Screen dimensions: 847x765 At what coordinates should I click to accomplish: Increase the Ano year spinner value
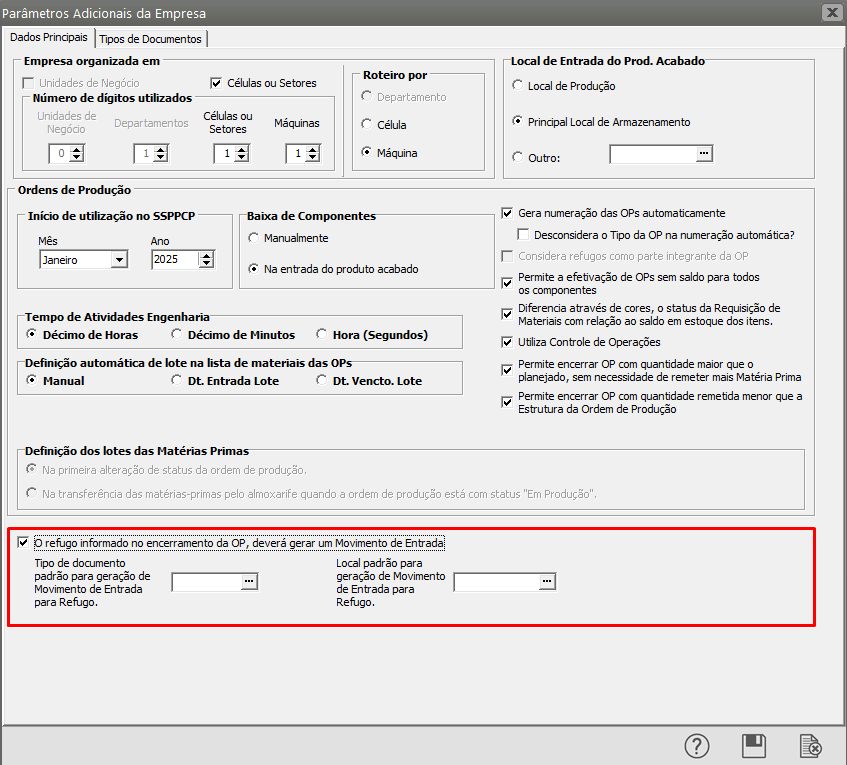206,255
